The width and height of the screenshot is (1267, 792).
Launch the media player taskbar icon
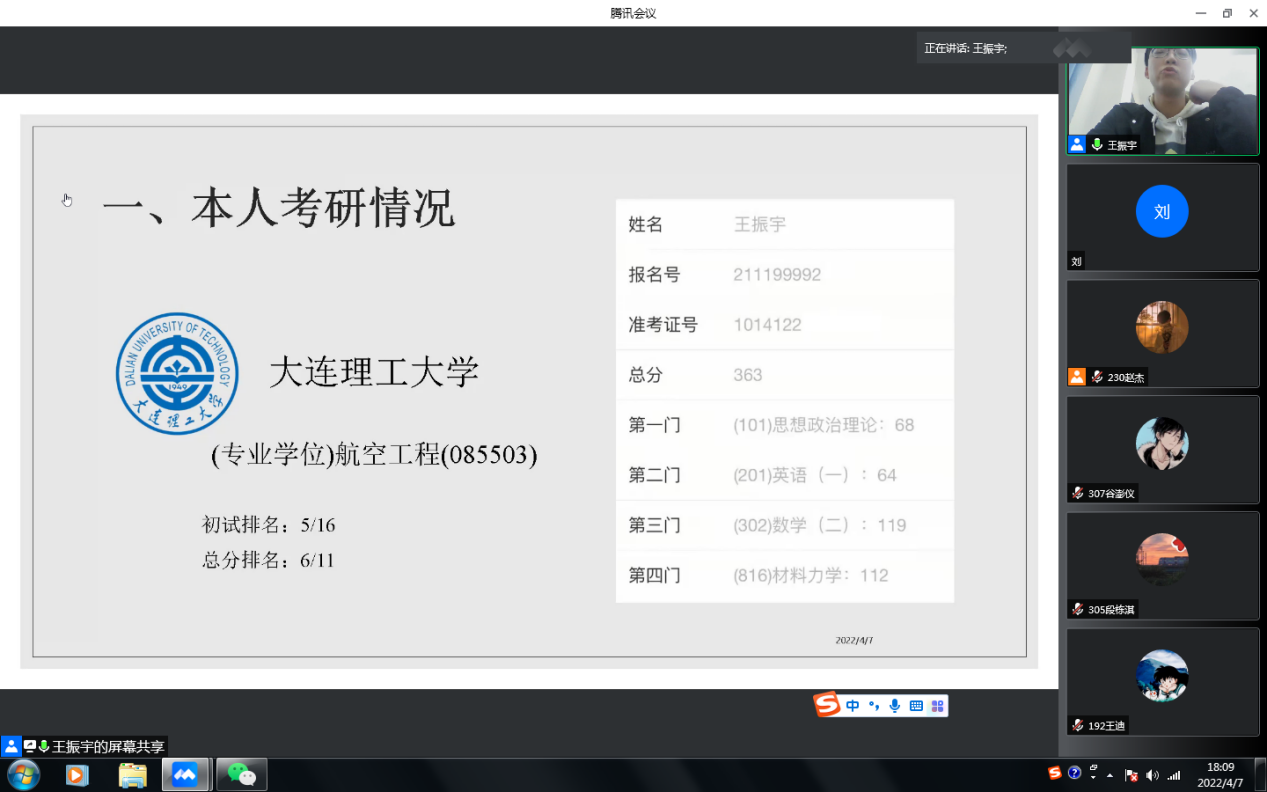pos(77,775)
